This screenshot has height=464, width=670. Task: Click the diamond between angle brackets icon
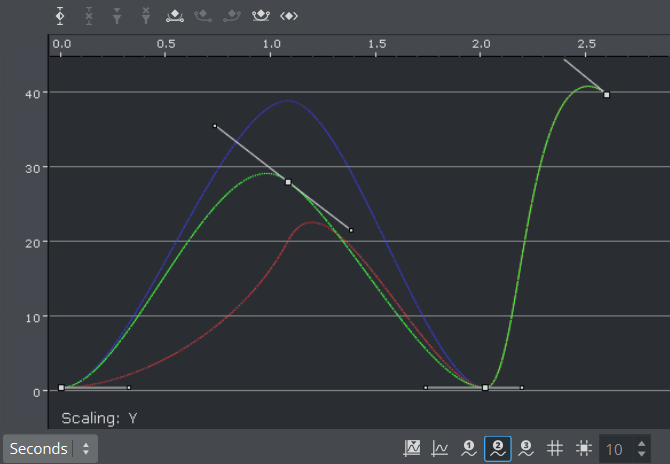pyautogui.click(x=289, y=16)
